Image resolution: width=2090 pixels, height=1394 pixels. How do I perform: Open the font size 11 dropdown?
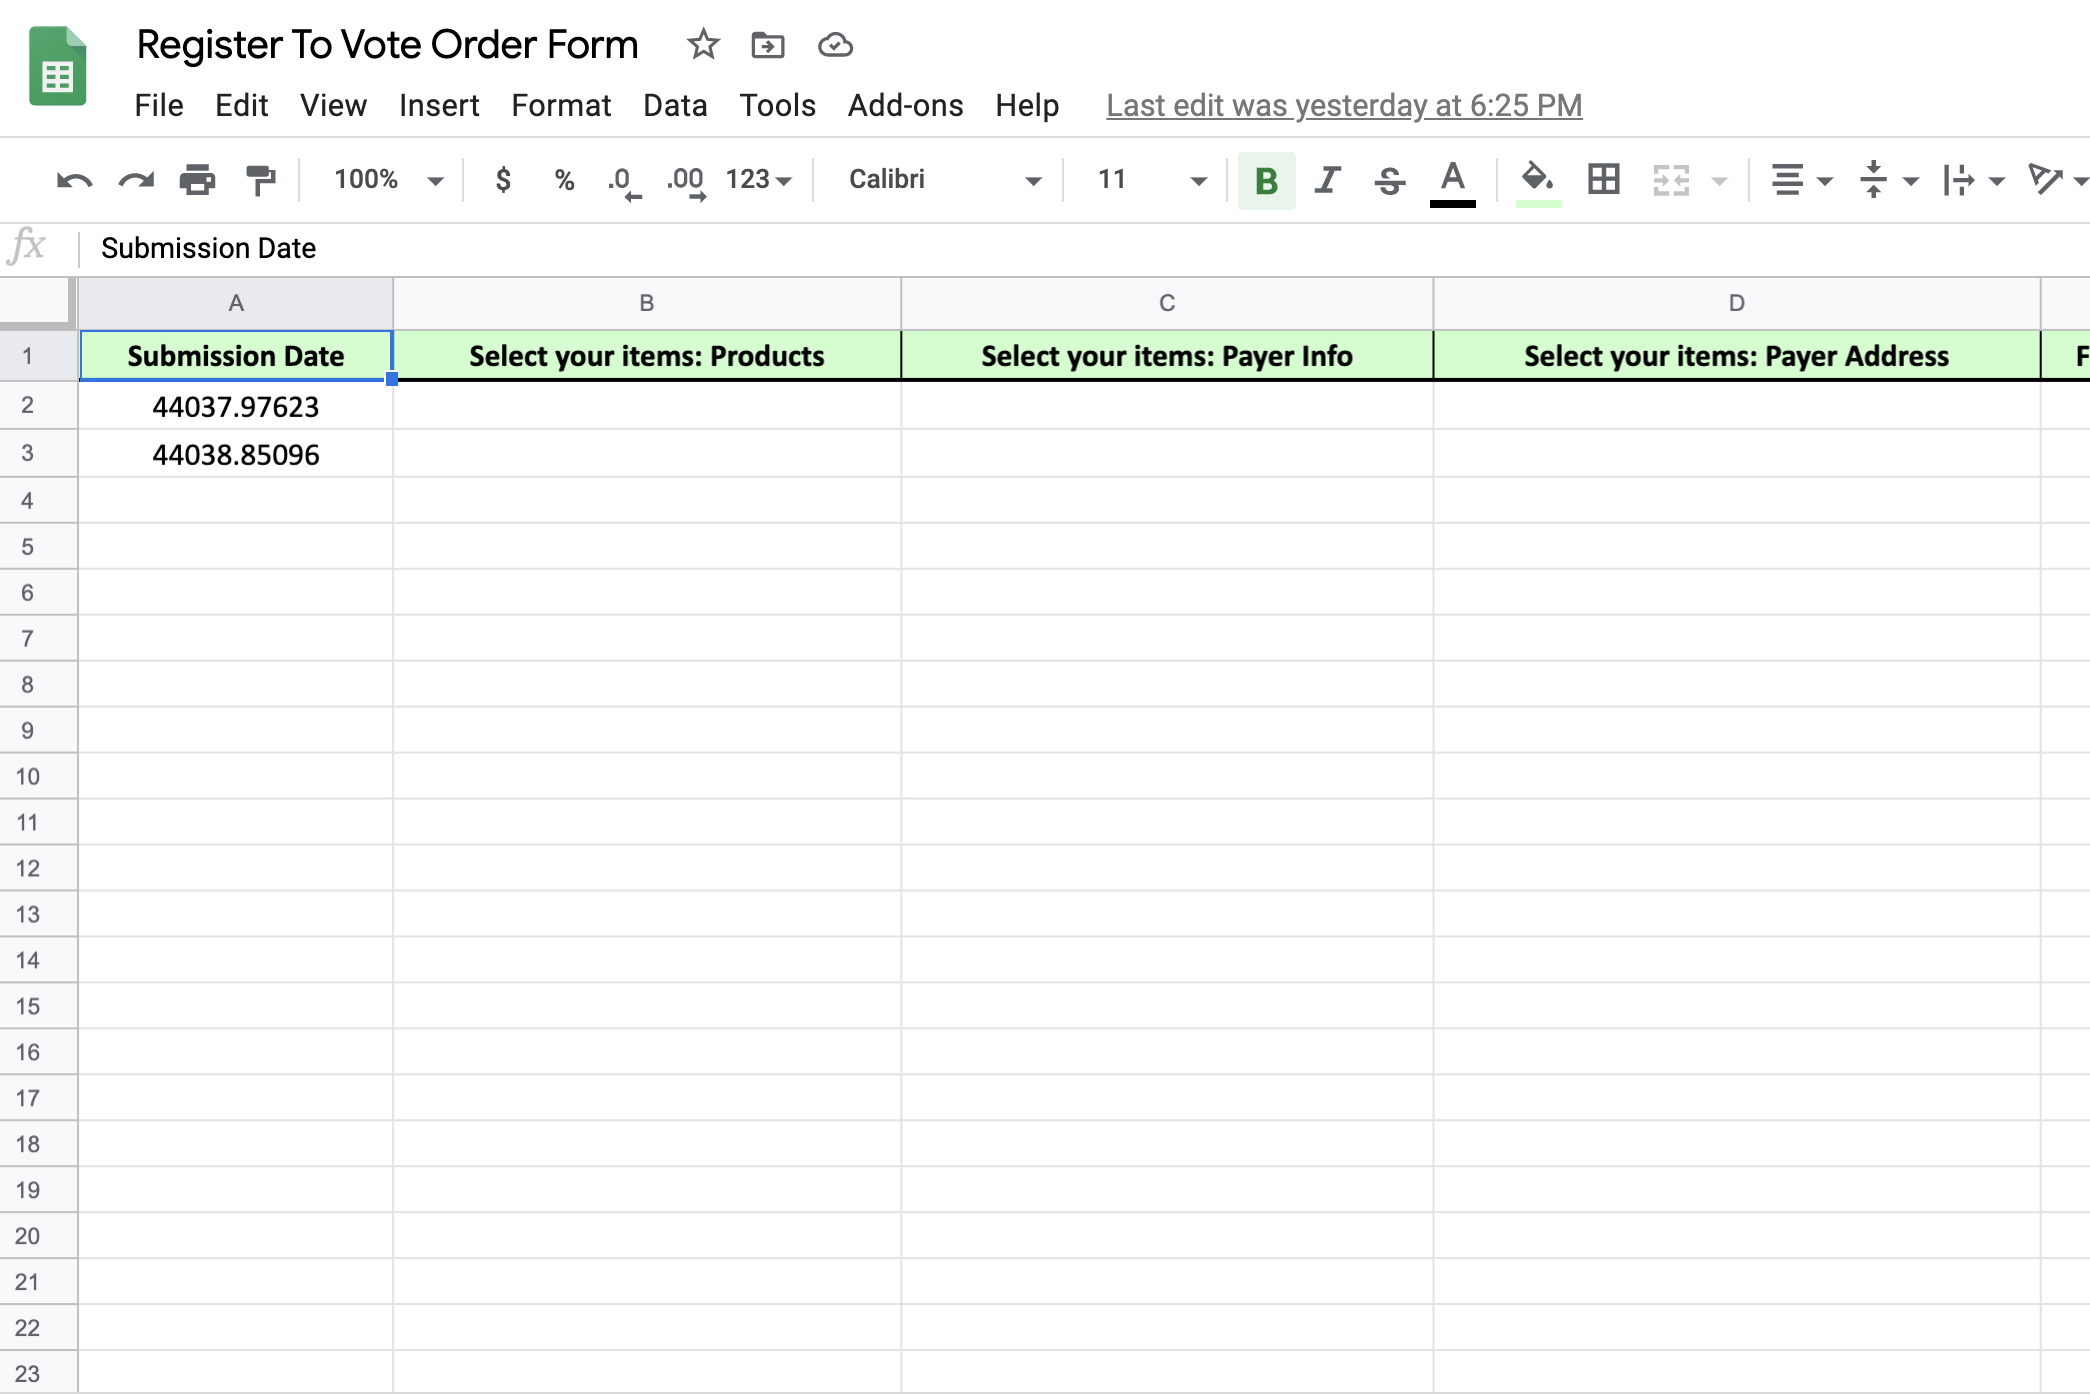pyautogui.click(x=1150, y=180)
